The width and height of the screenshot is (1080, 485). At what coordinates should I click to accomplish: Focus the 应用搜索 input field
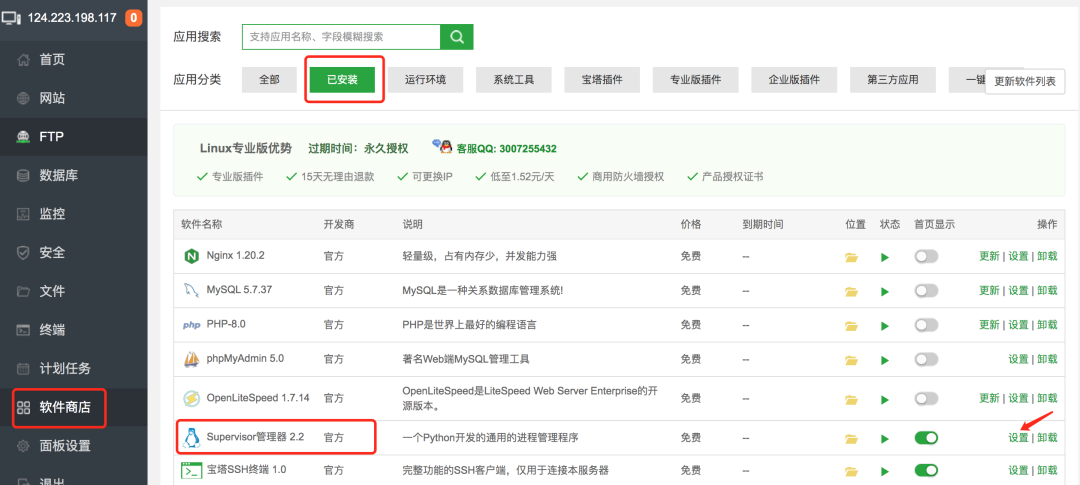point(341,37)
